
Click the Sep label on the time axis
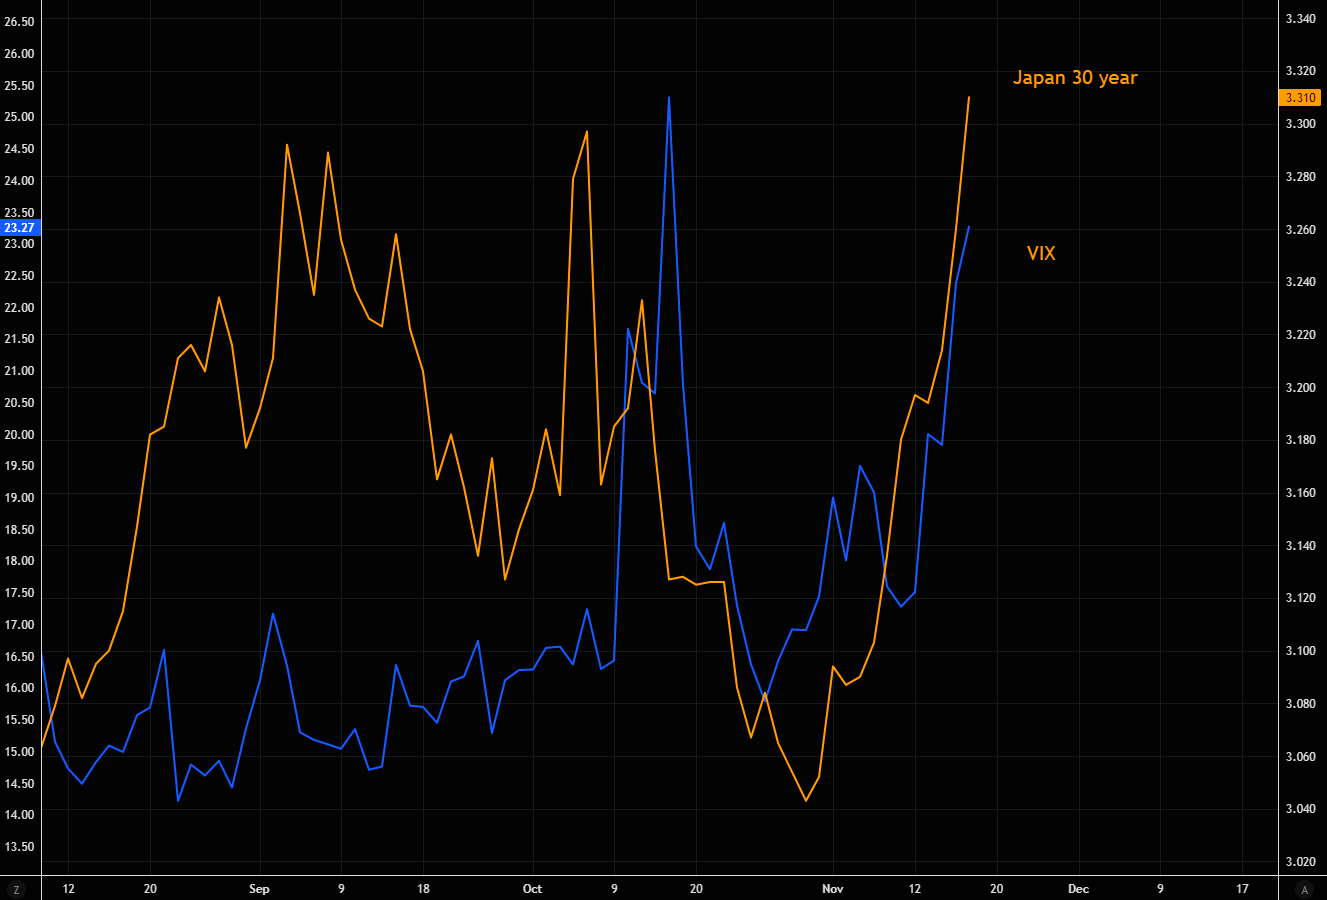pyautogui.click(x=259, y=889)
